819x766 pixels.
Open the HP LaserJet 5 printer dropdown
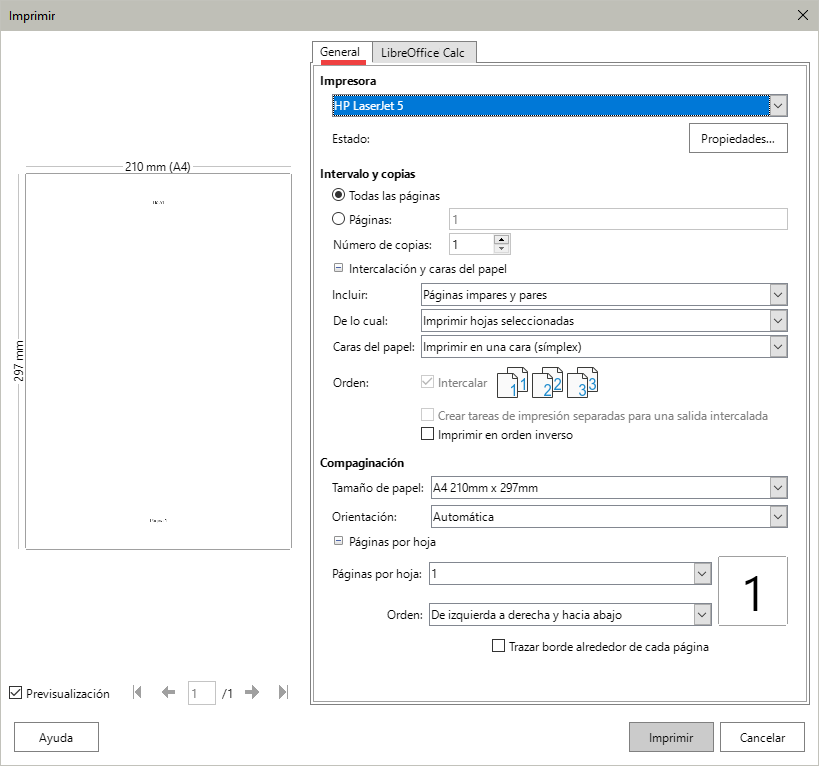(x=779, y=106)
